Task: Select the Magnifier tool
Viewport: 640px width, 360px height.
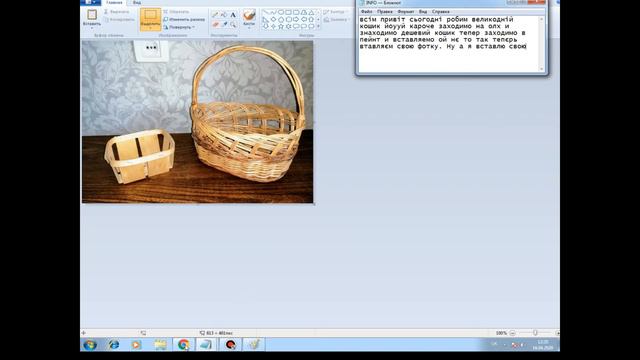Action: coord(233,24)
